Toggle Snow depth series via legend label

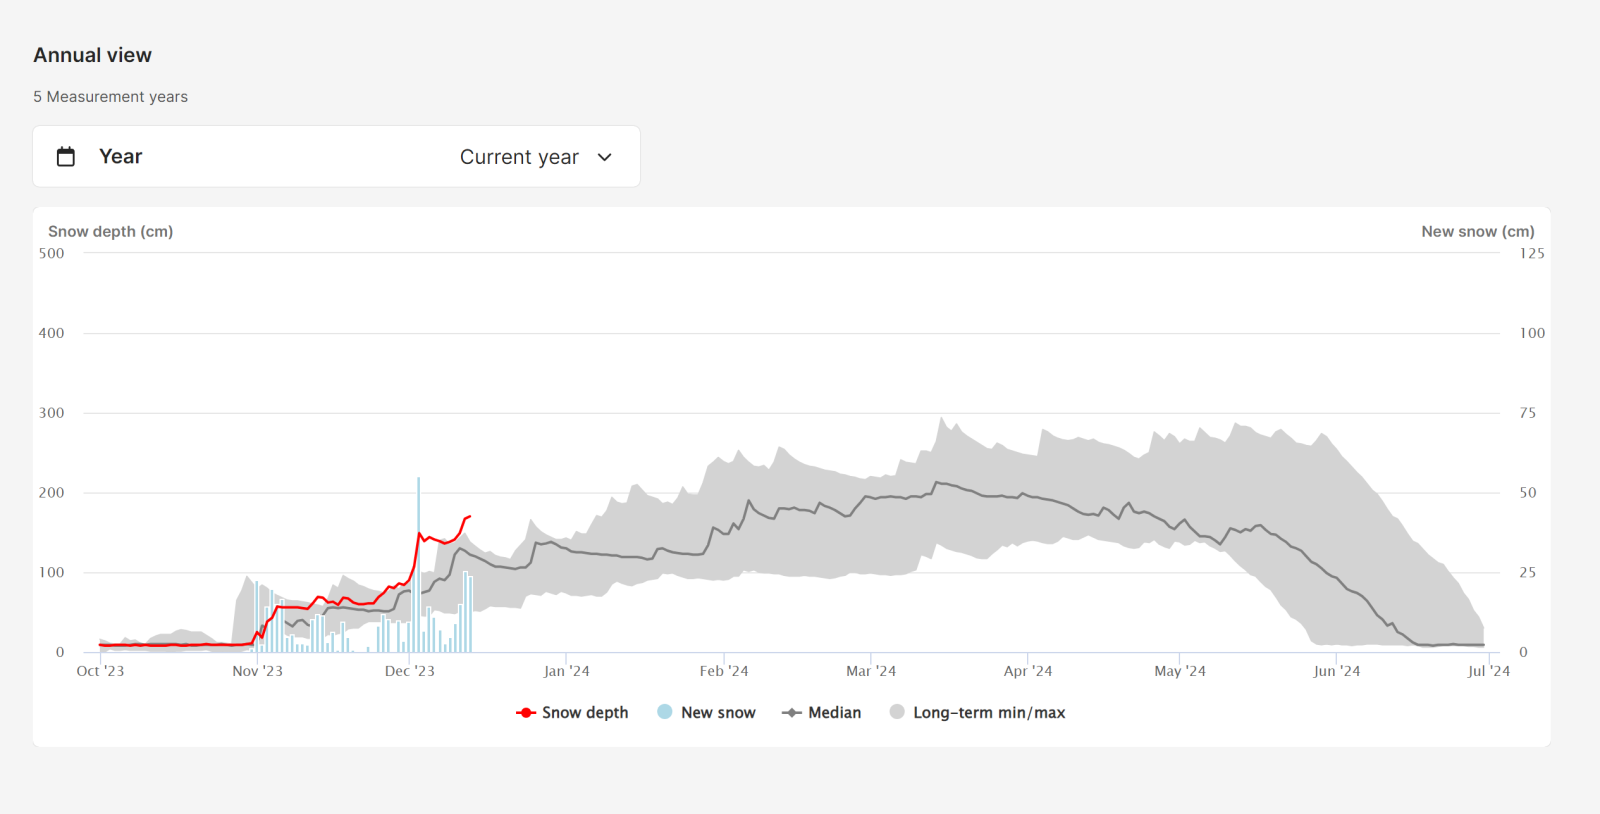585,713
